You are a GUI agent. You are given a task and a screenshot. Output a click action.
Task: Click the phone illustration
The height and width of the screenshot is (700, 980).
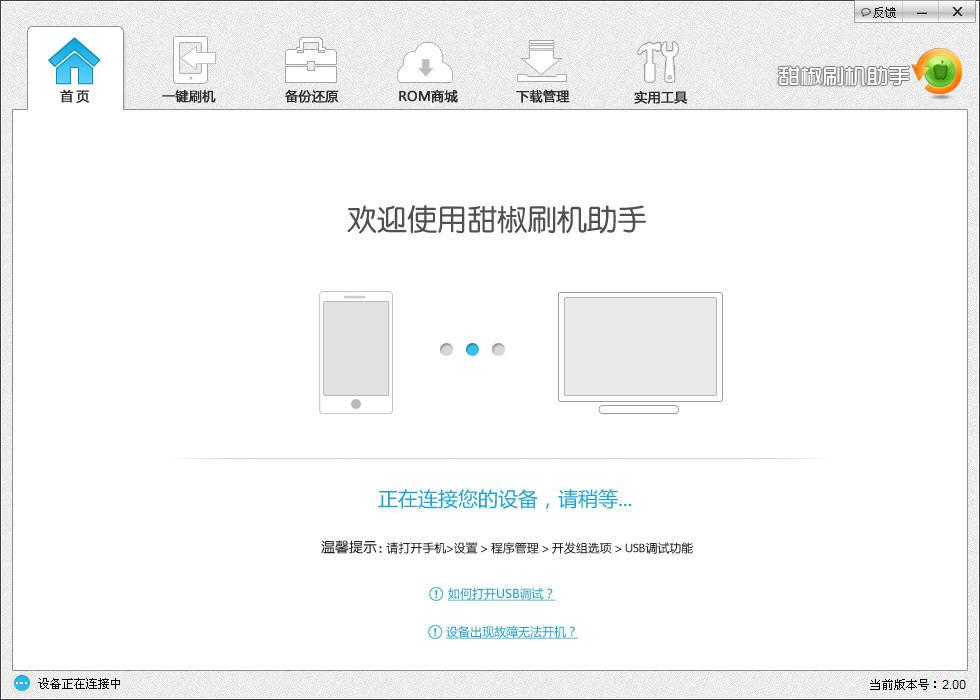pos(355,352)
